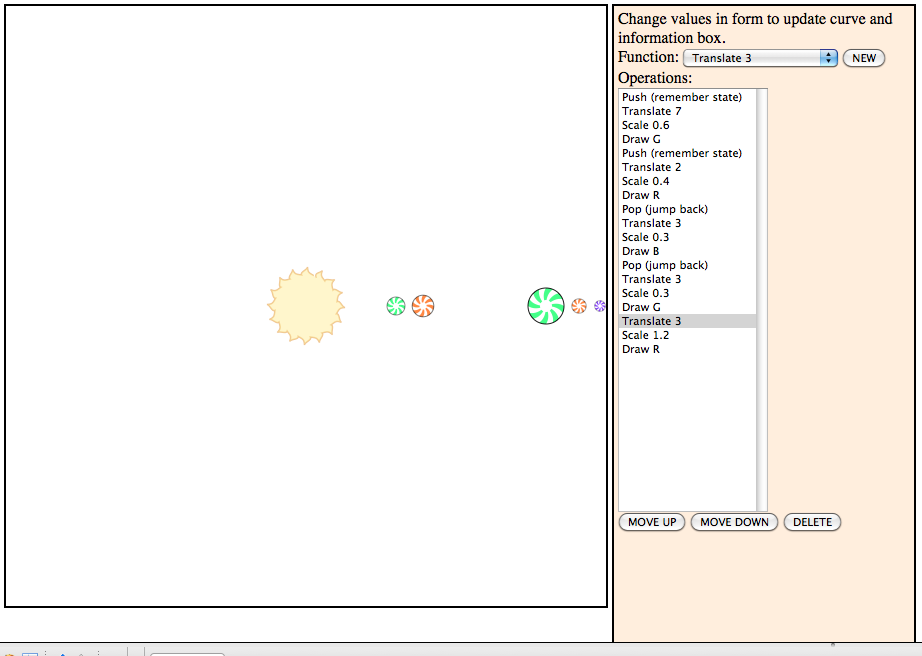Click the small green pinwheel beside the sun

(x=396, y=306)
